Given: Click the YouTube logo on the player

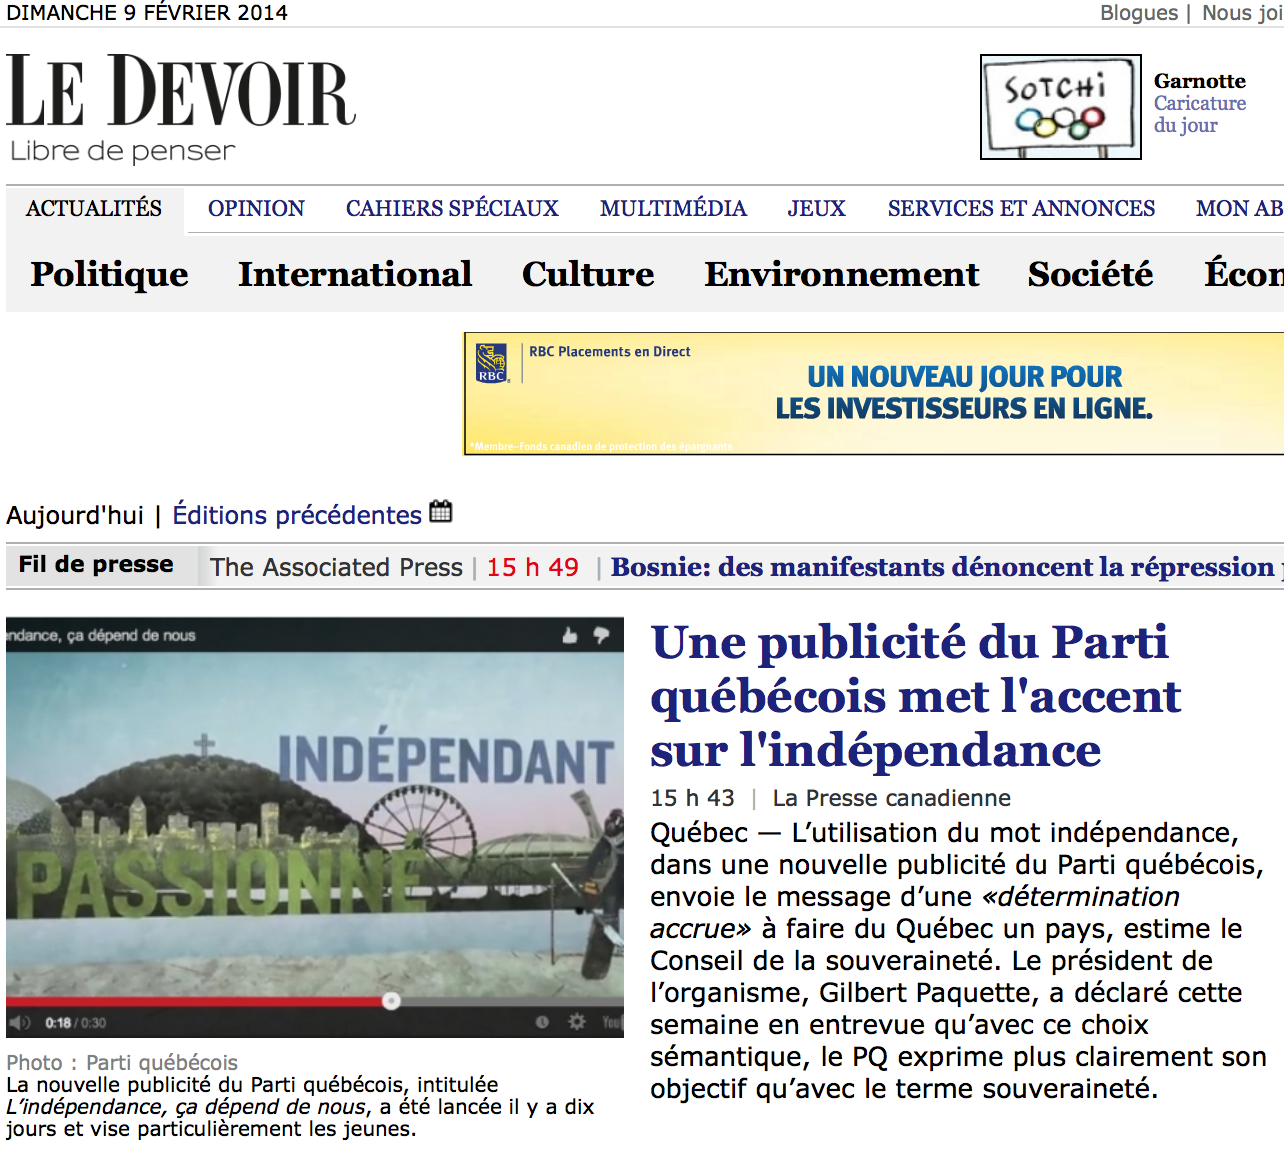Looking at the screenshot, I should tap(611, 1022).
